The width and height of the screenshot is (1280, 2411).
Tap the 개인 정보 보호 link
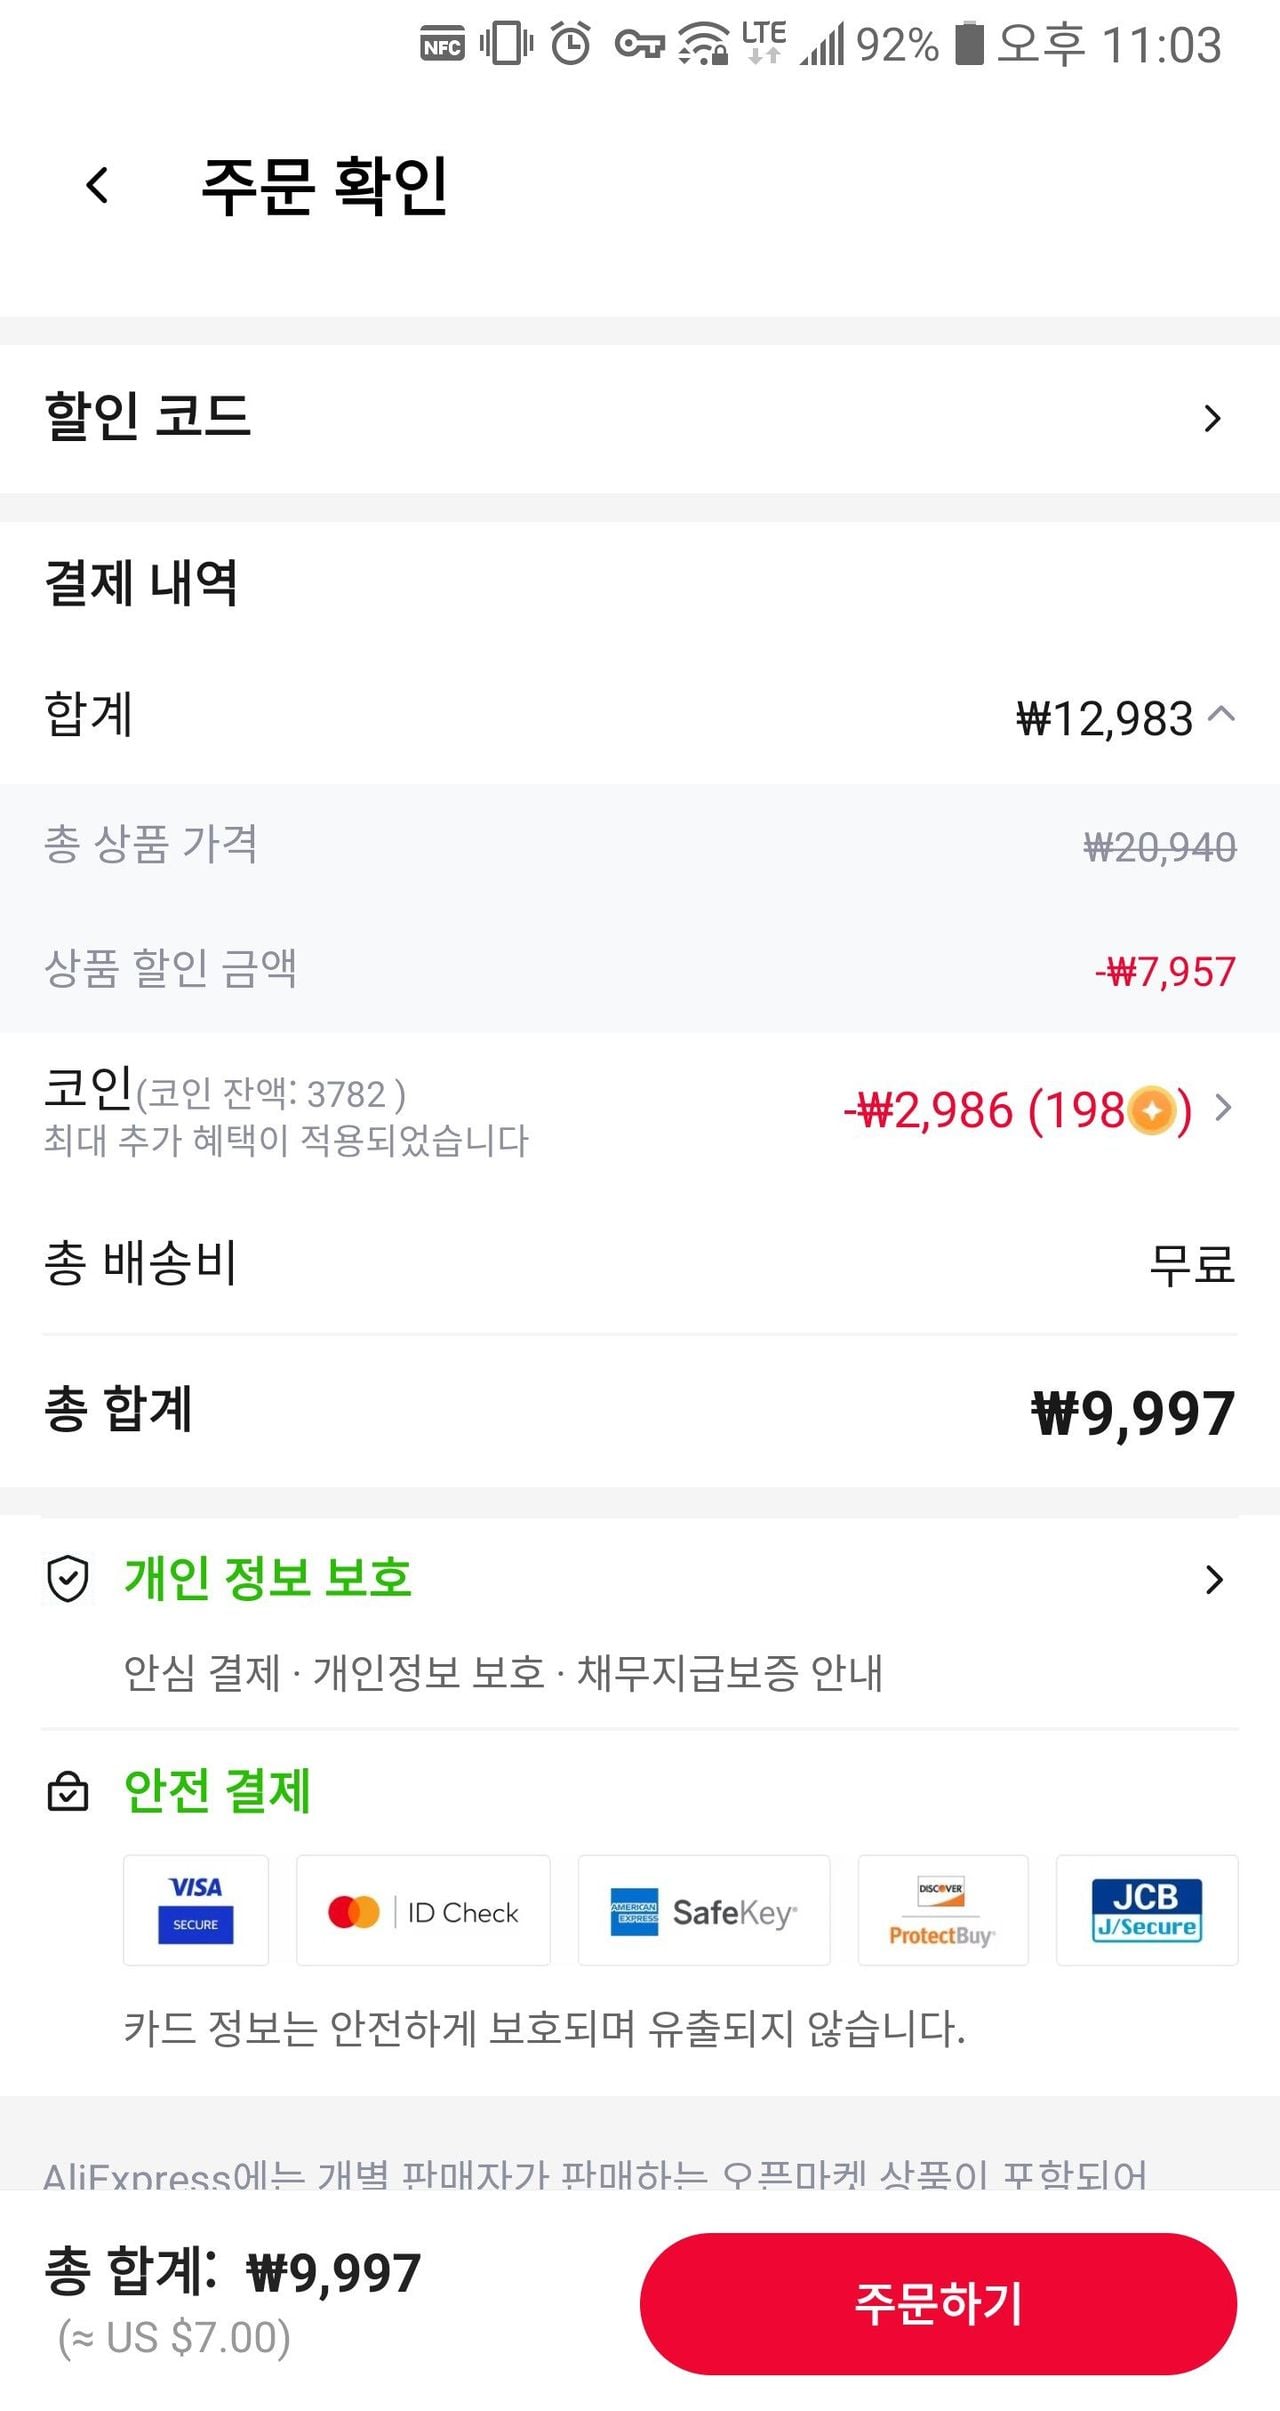click(x=268, y=1578)
